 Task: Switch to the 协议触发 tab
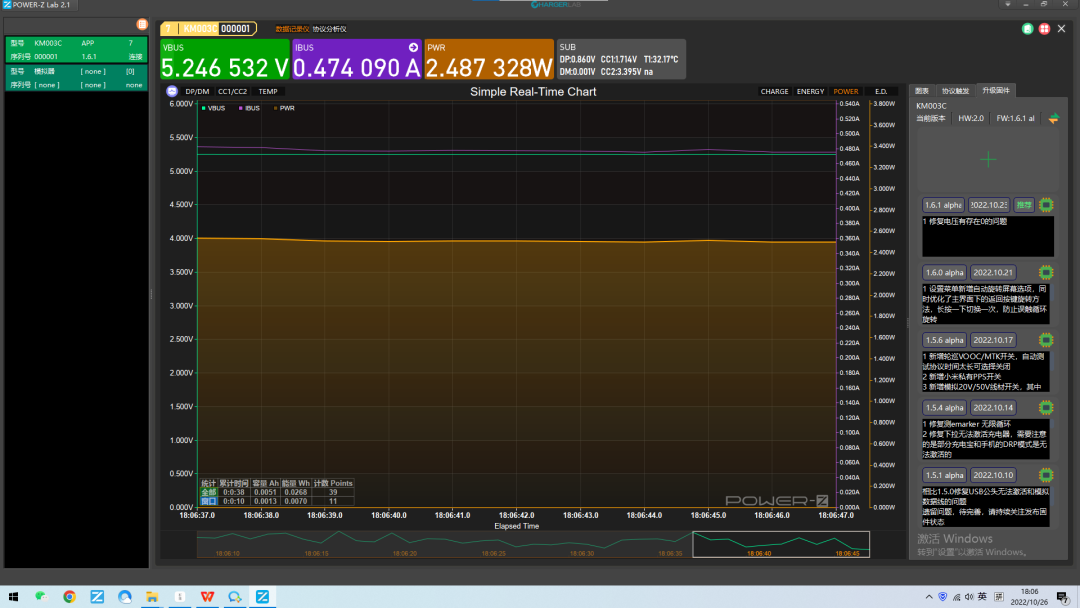pos(955,91)
